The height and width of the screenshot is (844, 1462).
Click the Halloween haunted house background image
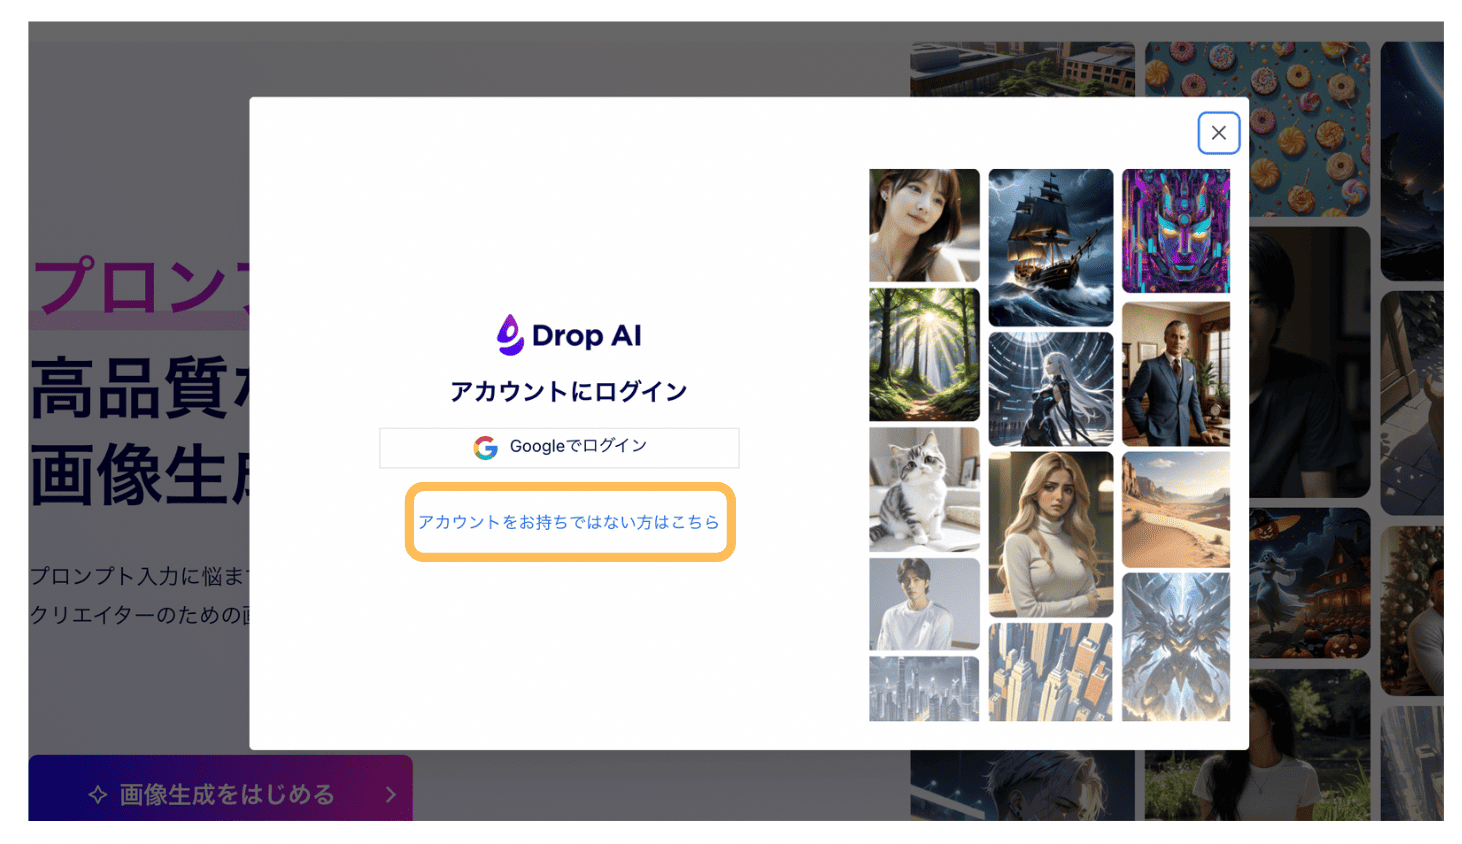1309,583
